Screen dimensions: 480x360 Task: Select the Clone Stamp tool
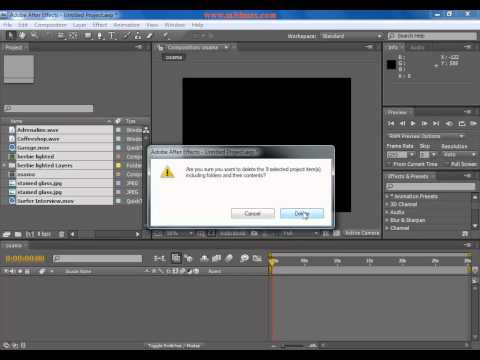click(138, 36)
